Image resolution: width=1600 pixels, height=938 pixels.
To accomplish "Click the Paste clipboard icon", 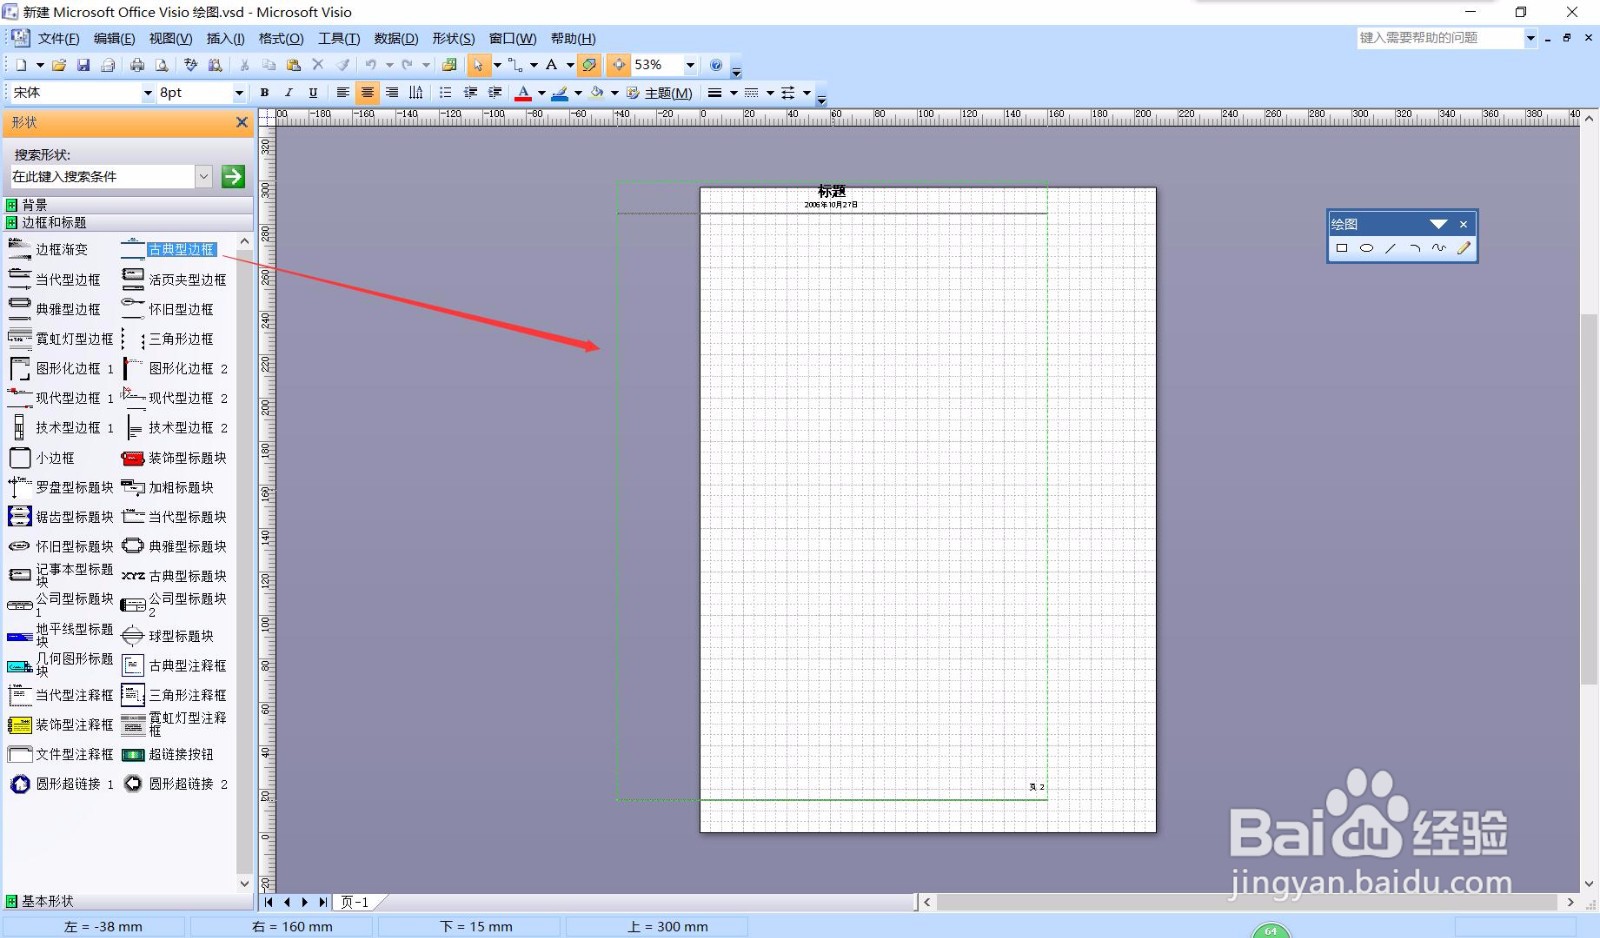I will pyautogui.click(x=293, y=65).
